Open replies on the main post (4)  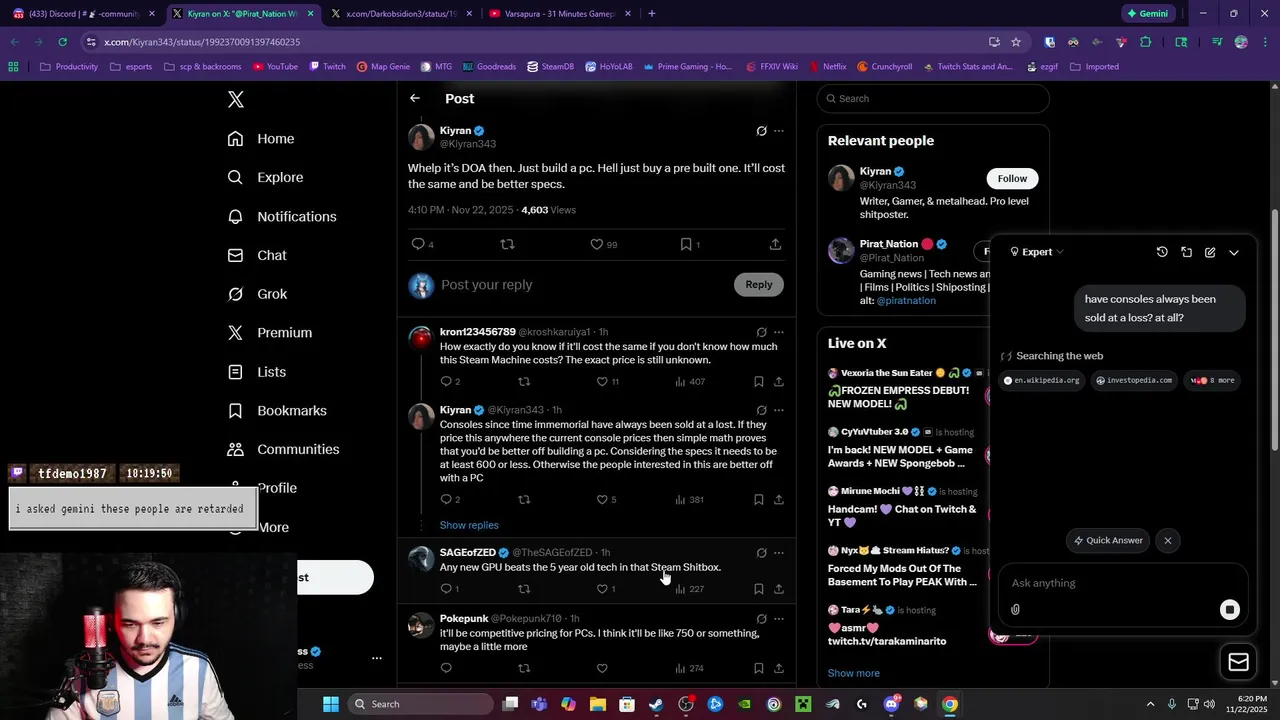422,244
